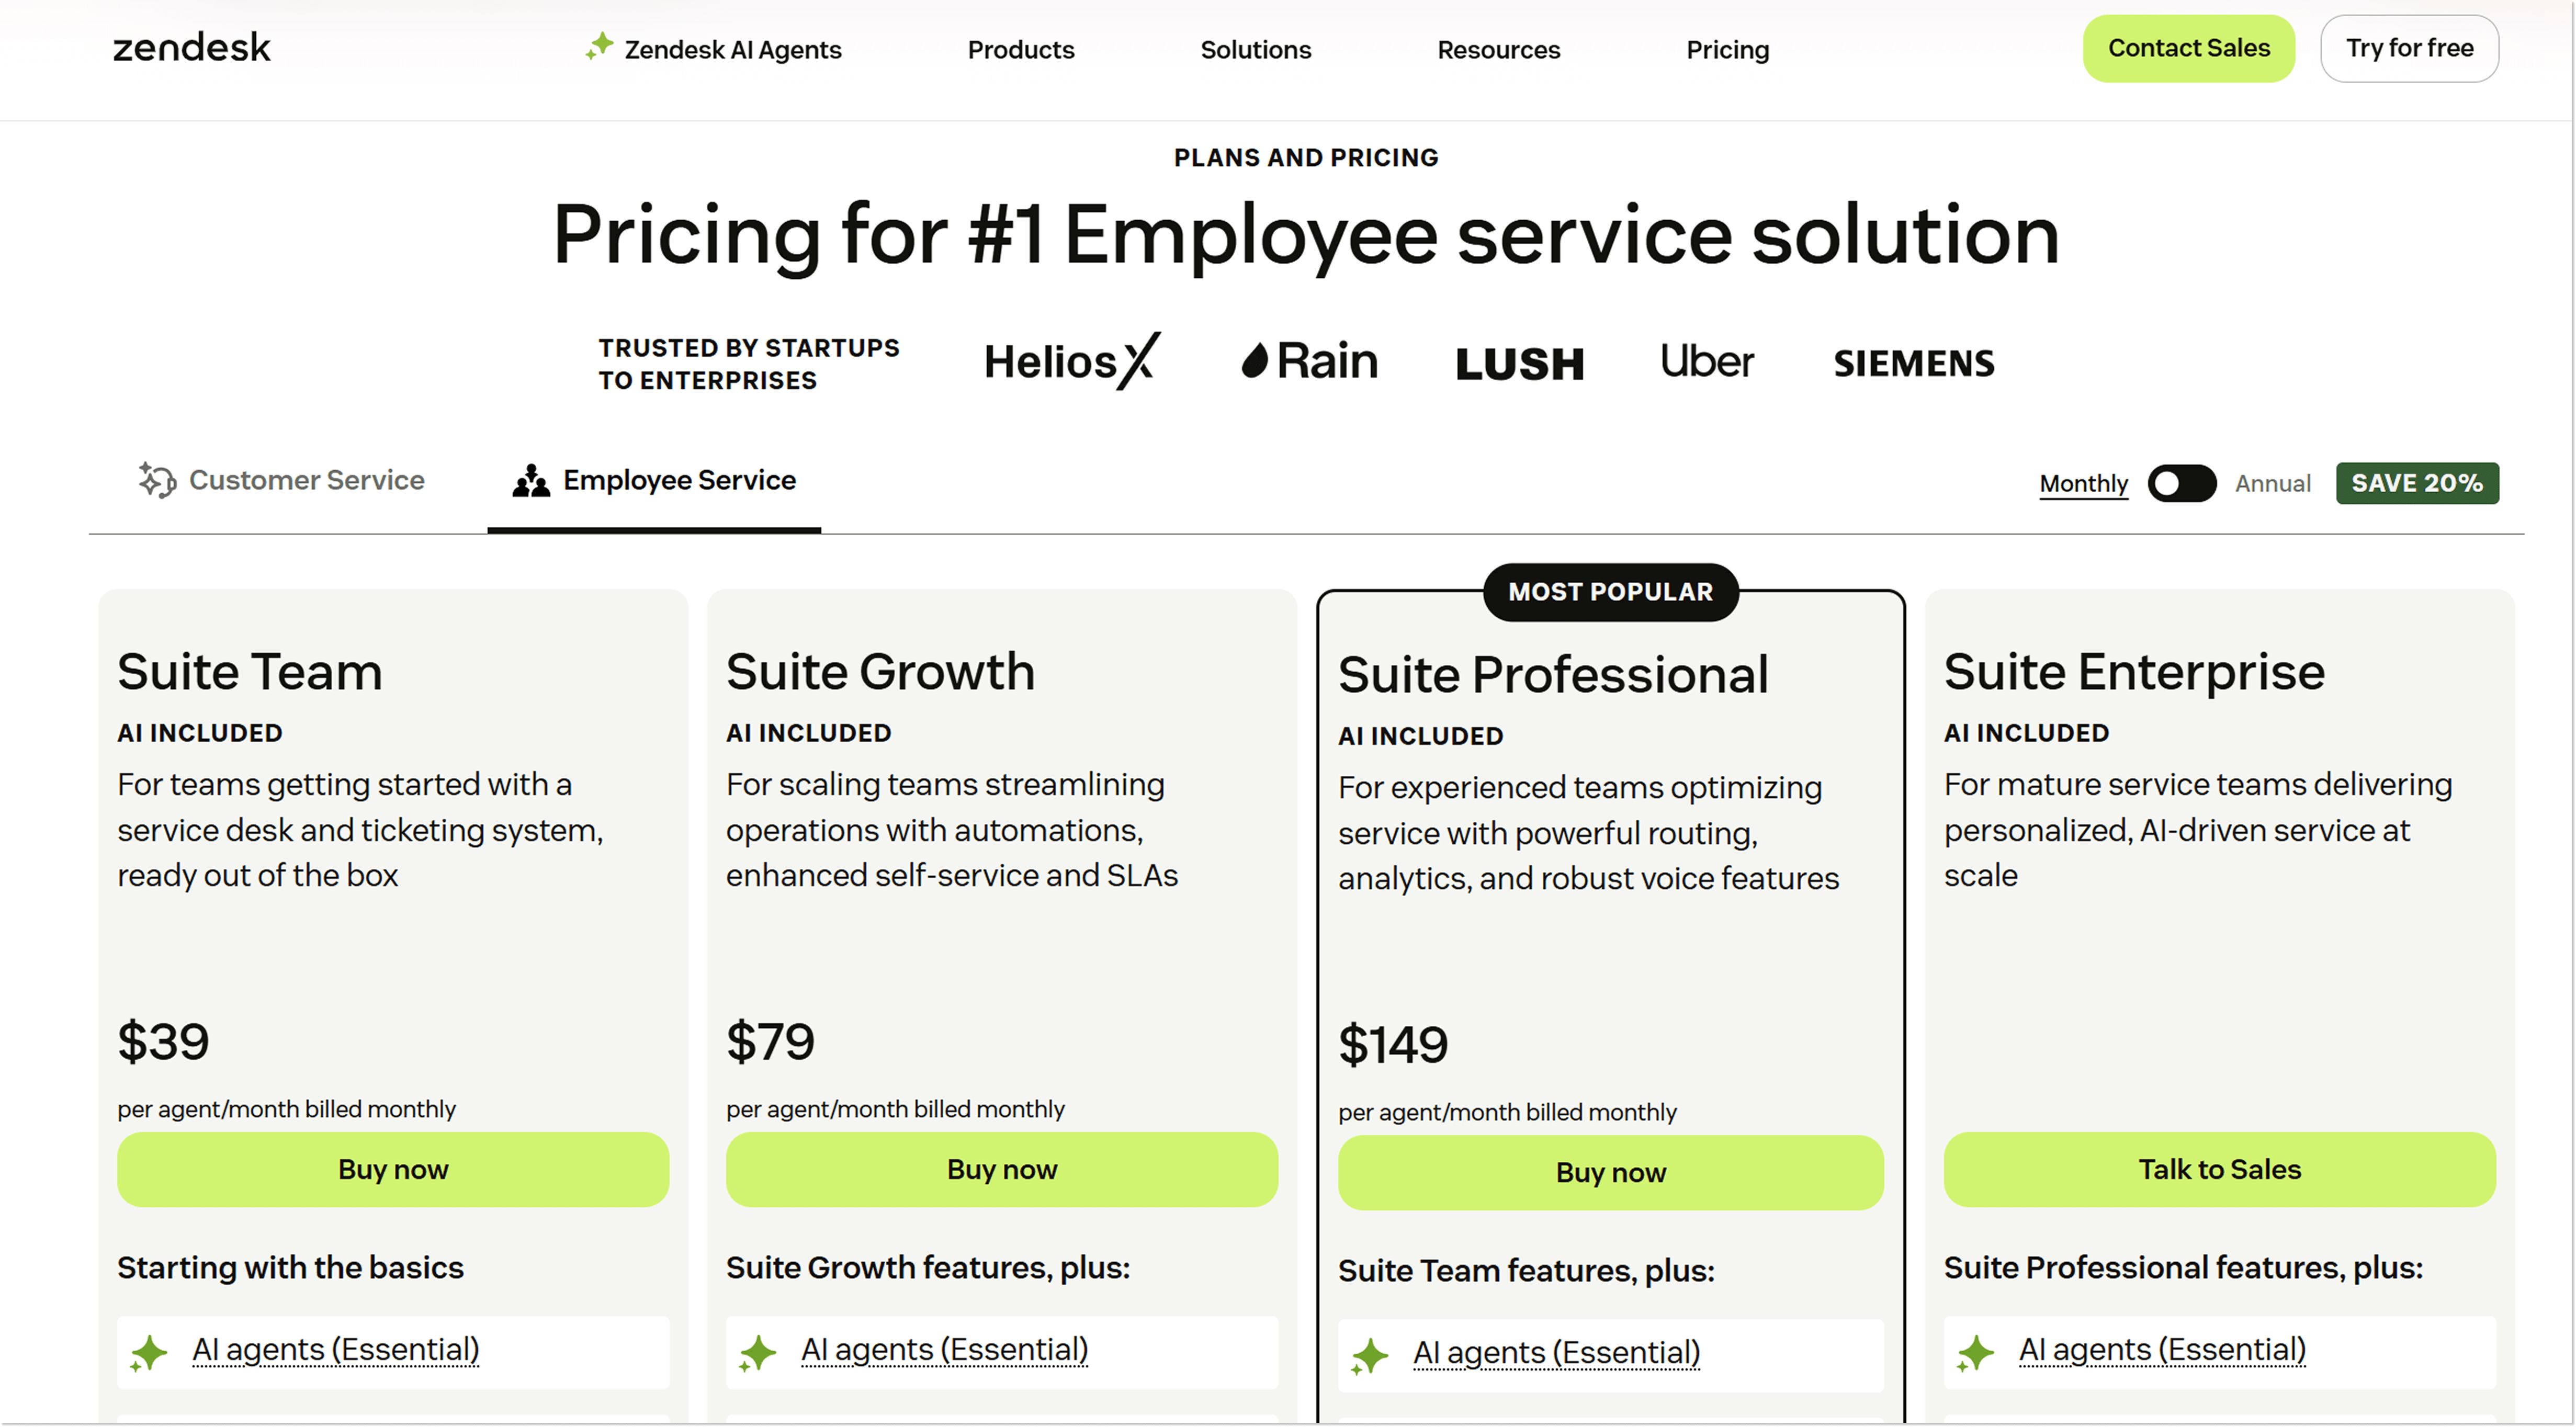
Task: Click the Contact Sales button
Action: [2189, 47]
